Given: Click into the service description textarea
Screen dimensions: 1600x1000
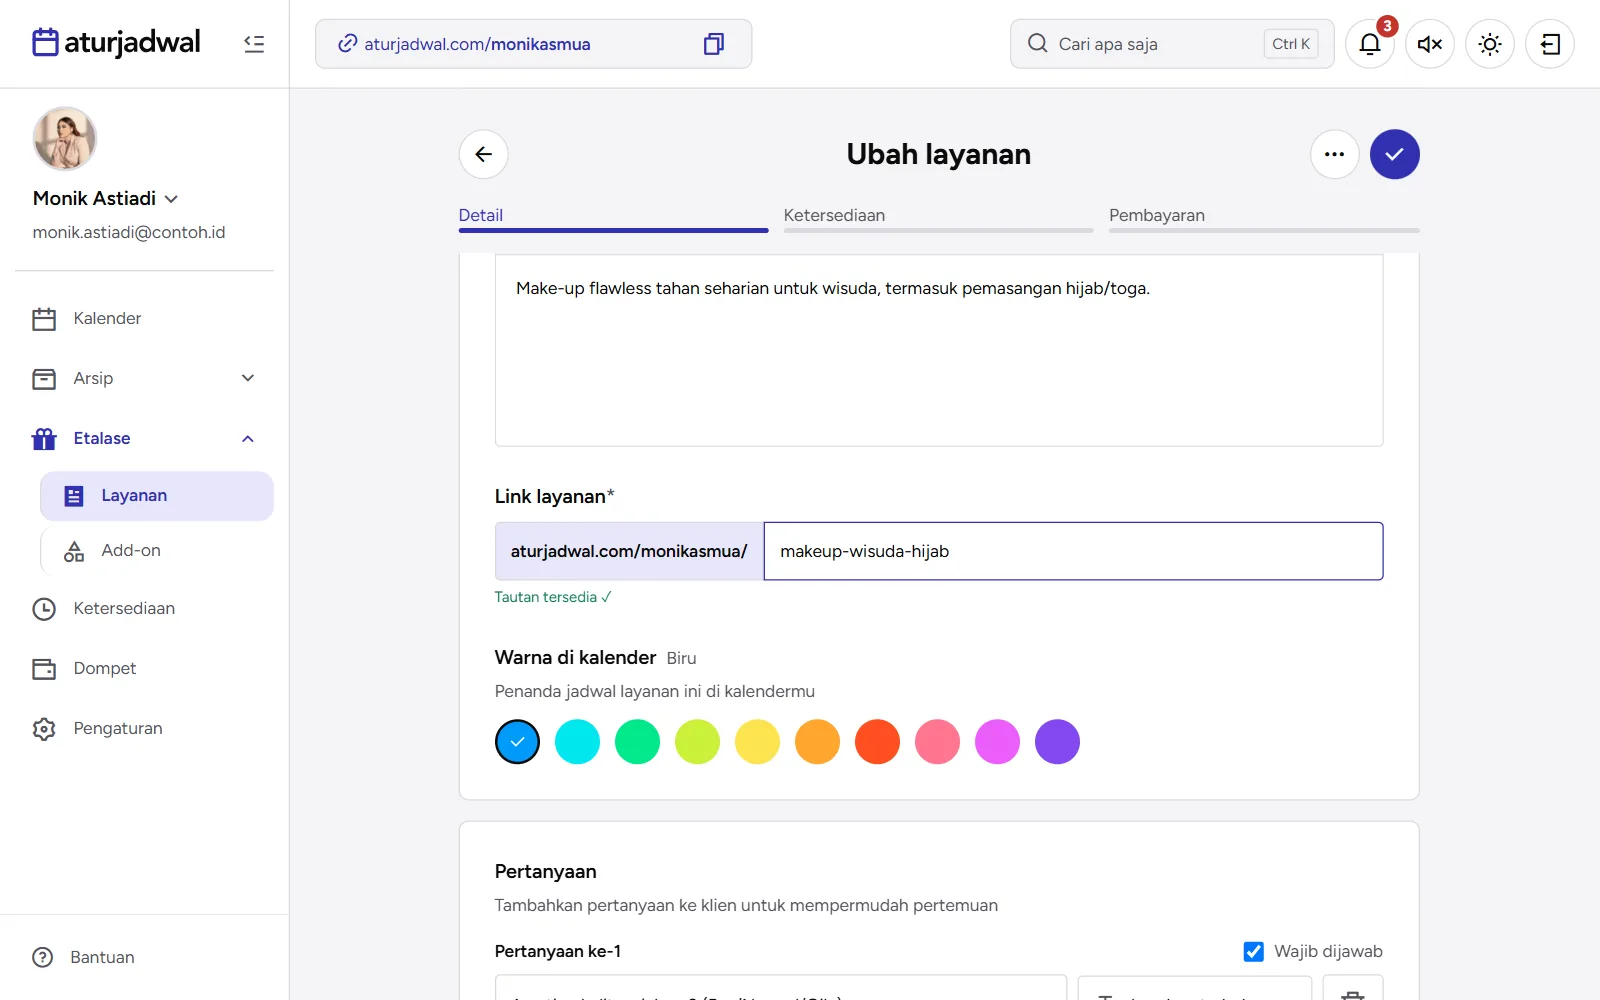Looking at the screenshot, I should click(x=939, y=350).
